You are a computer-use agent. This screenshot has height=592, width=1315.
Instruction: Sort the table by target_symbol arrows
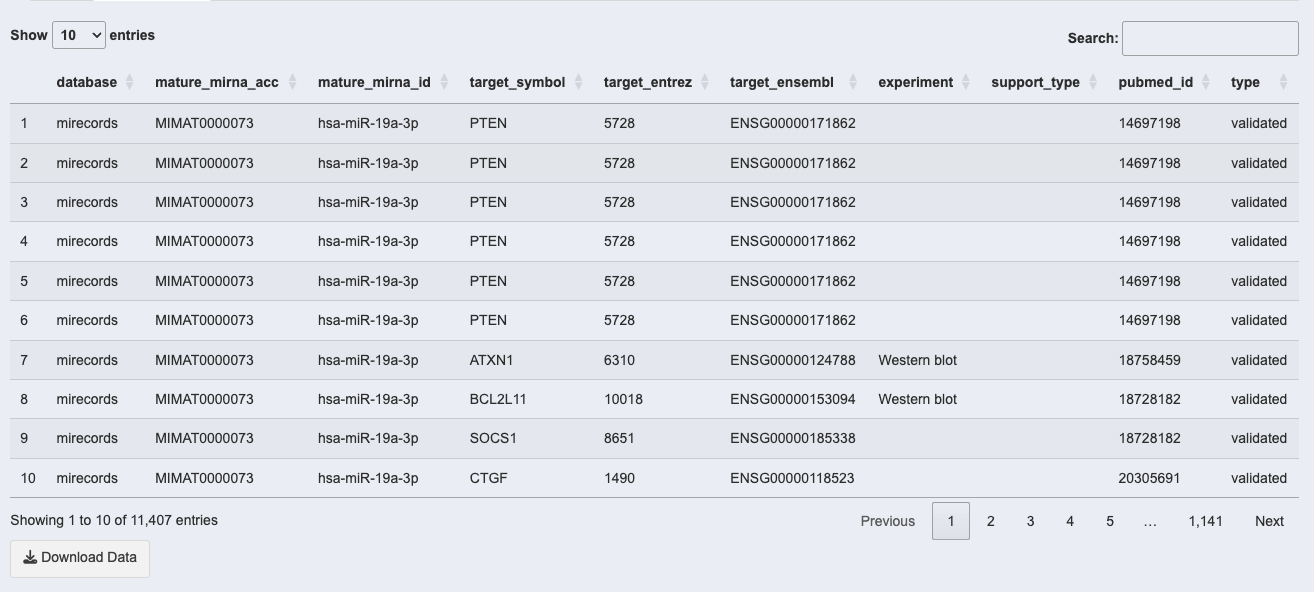pos(579,83)
